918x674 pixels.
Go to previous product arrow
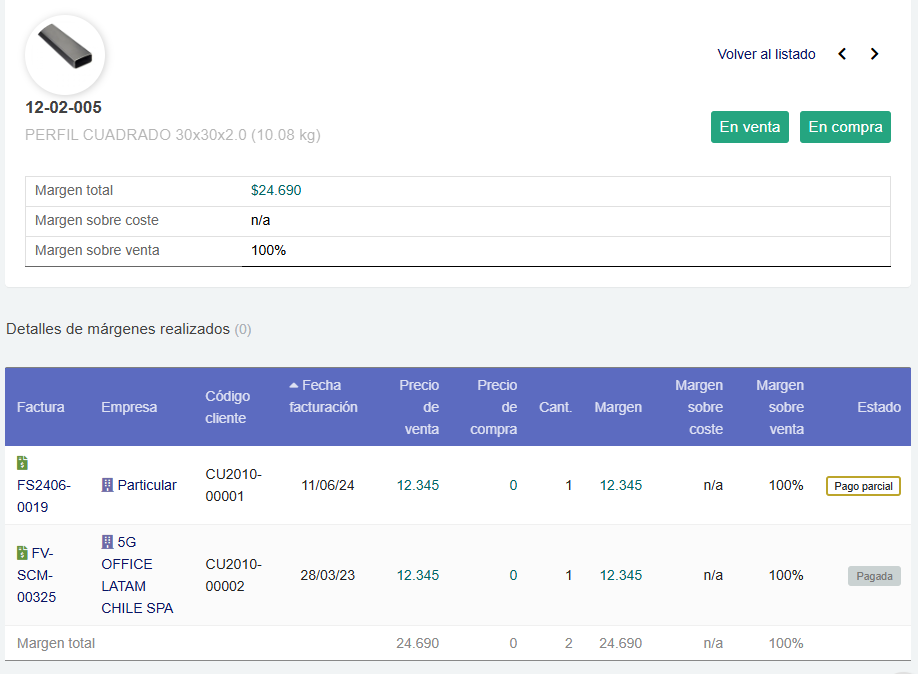tap(842, 54)
